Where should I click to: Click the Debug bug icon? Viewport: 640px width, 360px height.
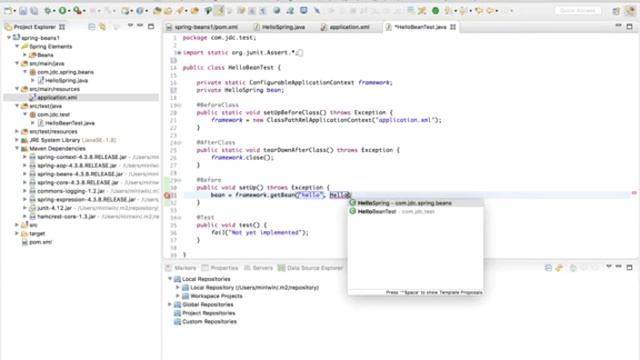pyautogui.click(x=48, y=11)
